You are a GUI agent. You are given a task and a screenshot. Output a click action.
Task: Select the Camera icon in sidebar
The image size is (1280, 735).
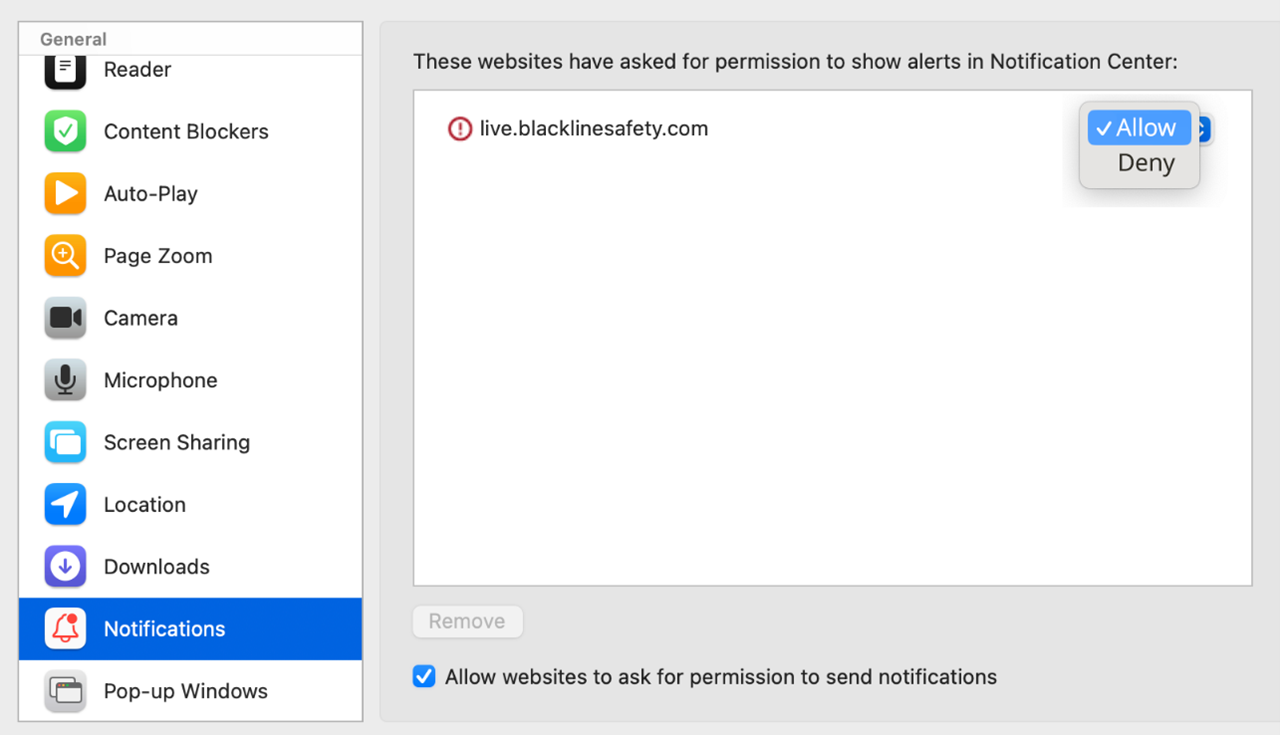point(65,318)
